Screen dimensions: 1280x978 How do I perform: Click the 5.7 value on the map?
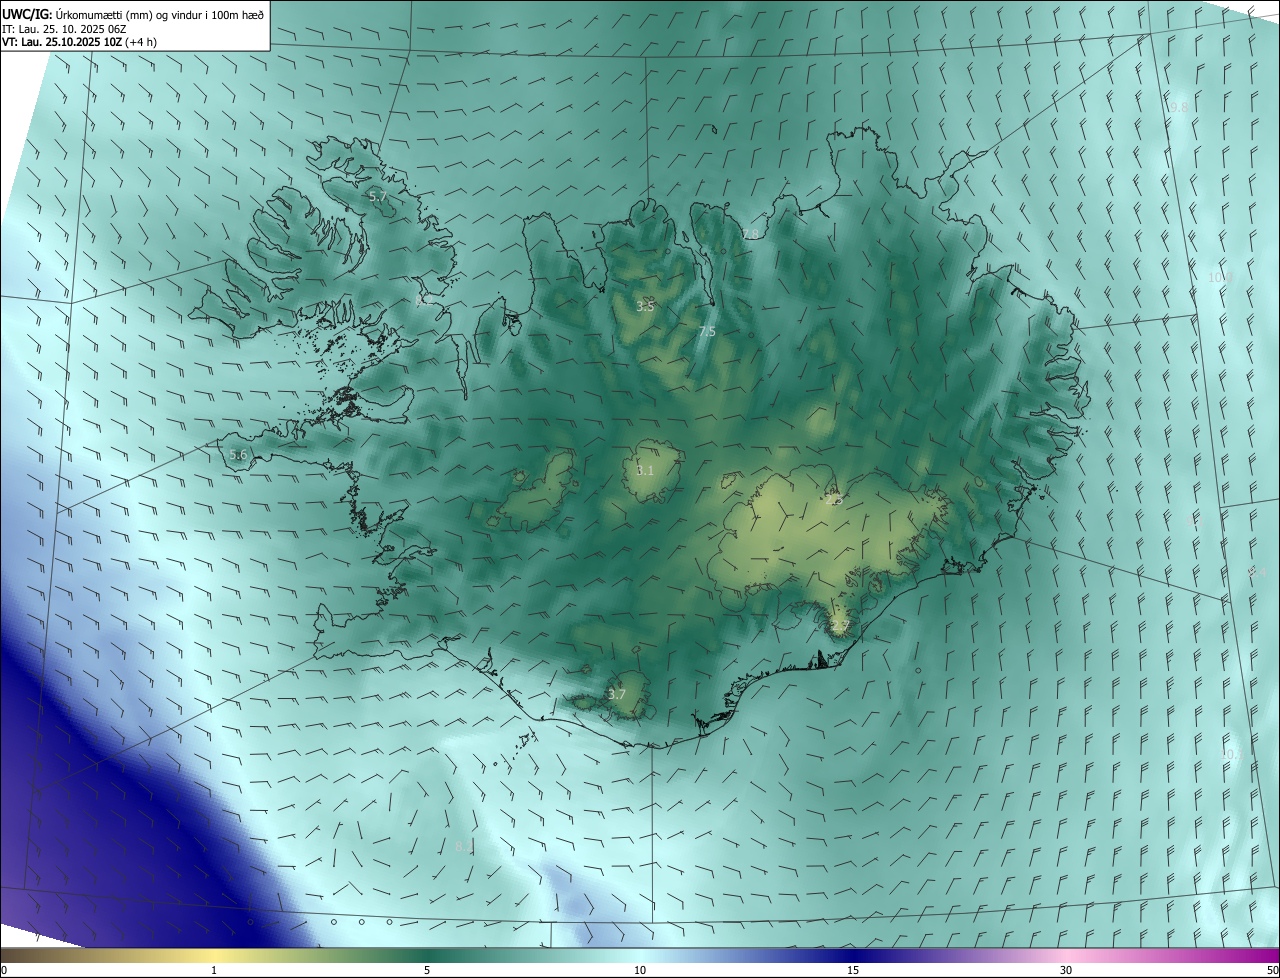(378, 197)
